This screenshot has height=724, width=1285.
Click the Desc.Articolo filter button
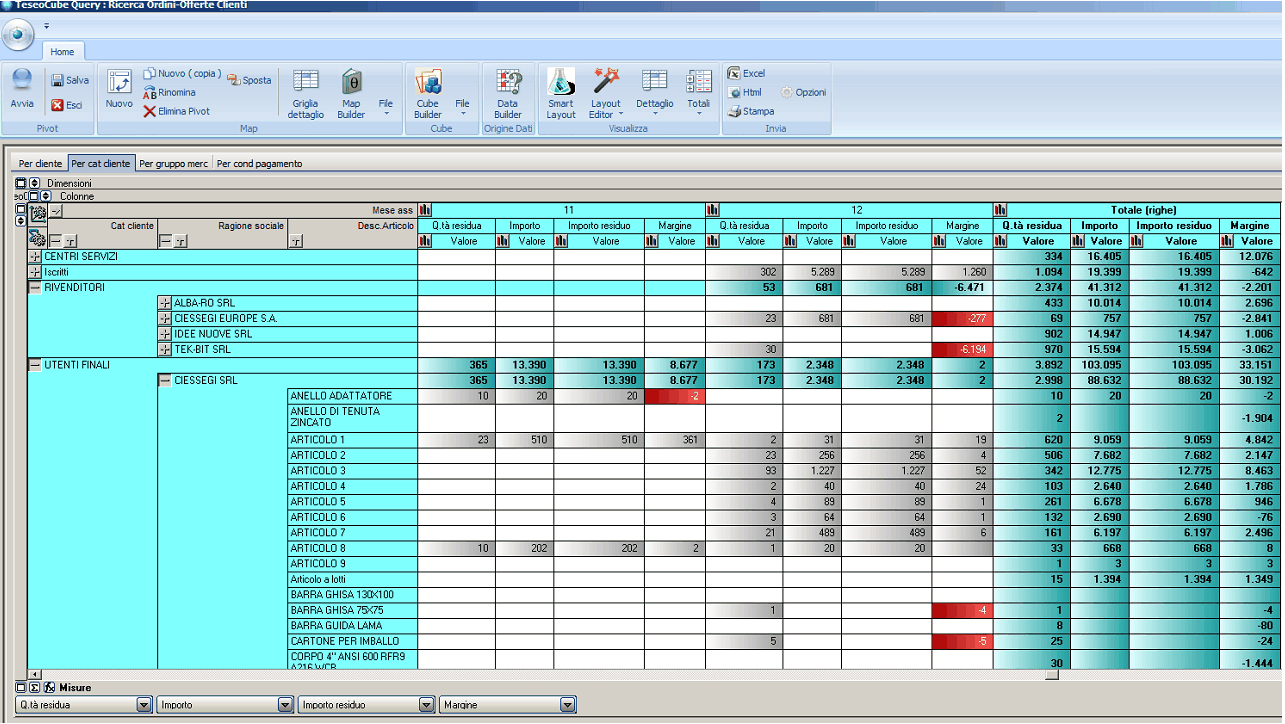tap(296, 241)
